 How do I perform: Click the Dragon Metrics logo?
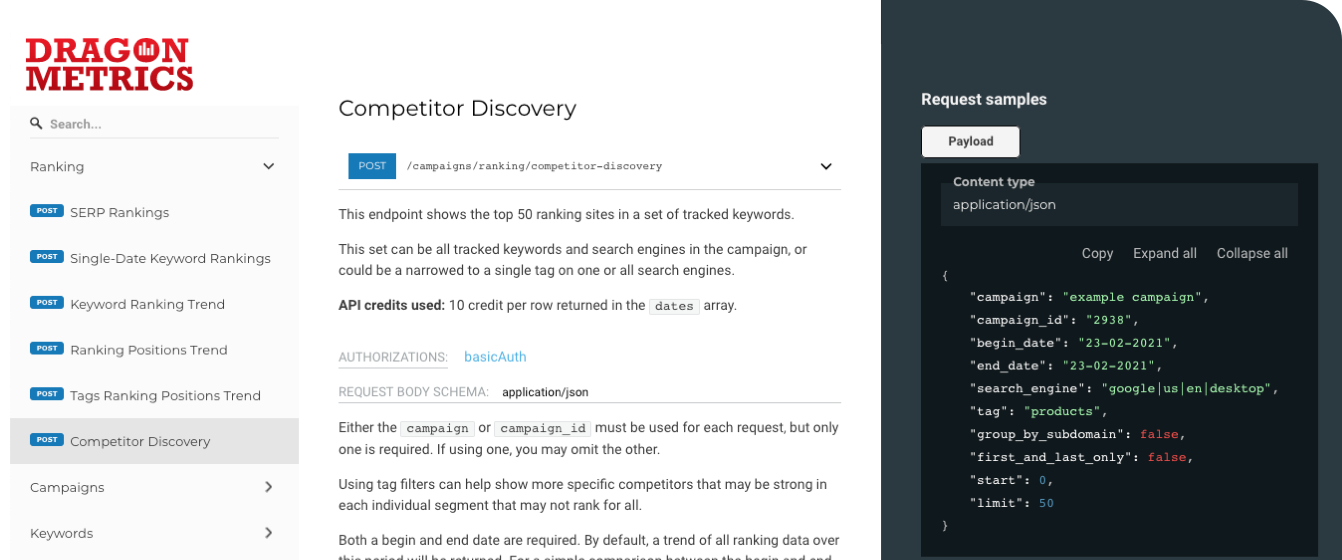point(109,65)
